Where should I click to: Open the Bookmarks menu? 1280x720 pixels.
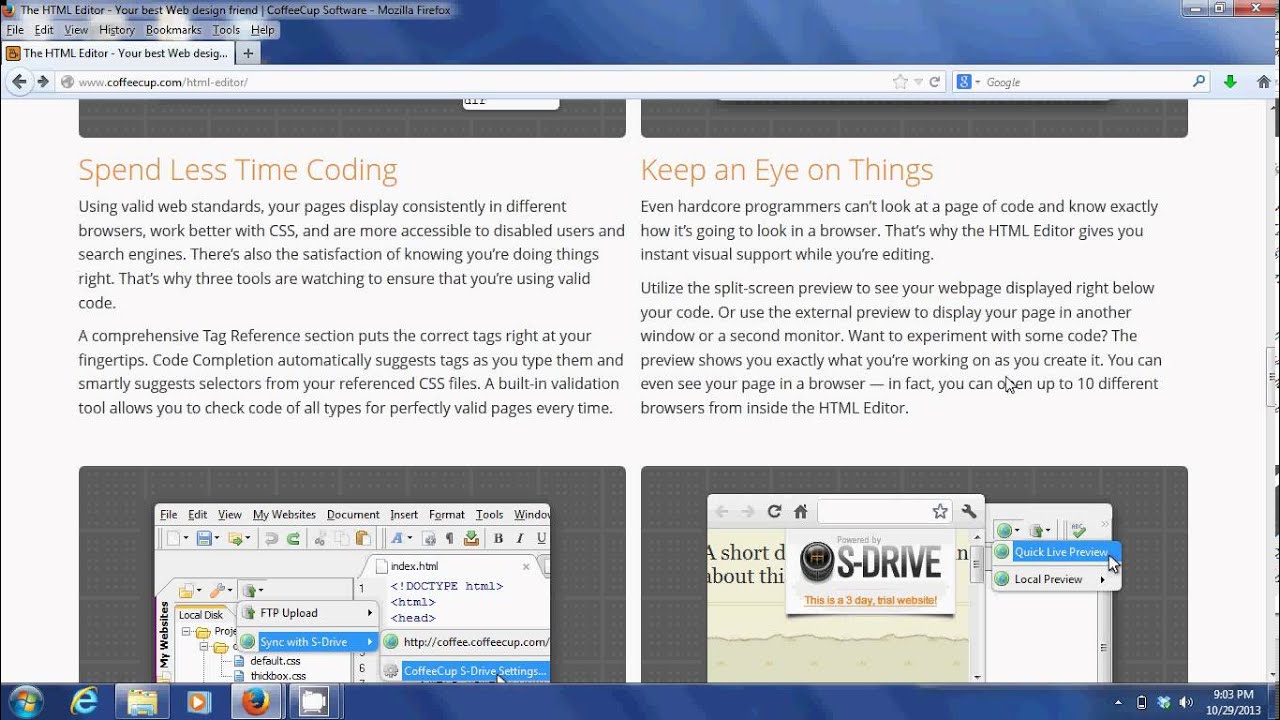point(173,30)
